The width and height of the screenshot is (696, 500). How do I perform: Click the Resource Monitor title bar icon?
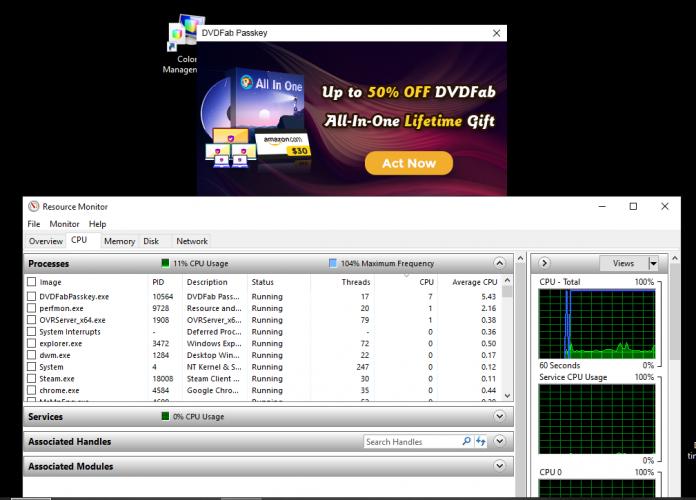[33, 206]
